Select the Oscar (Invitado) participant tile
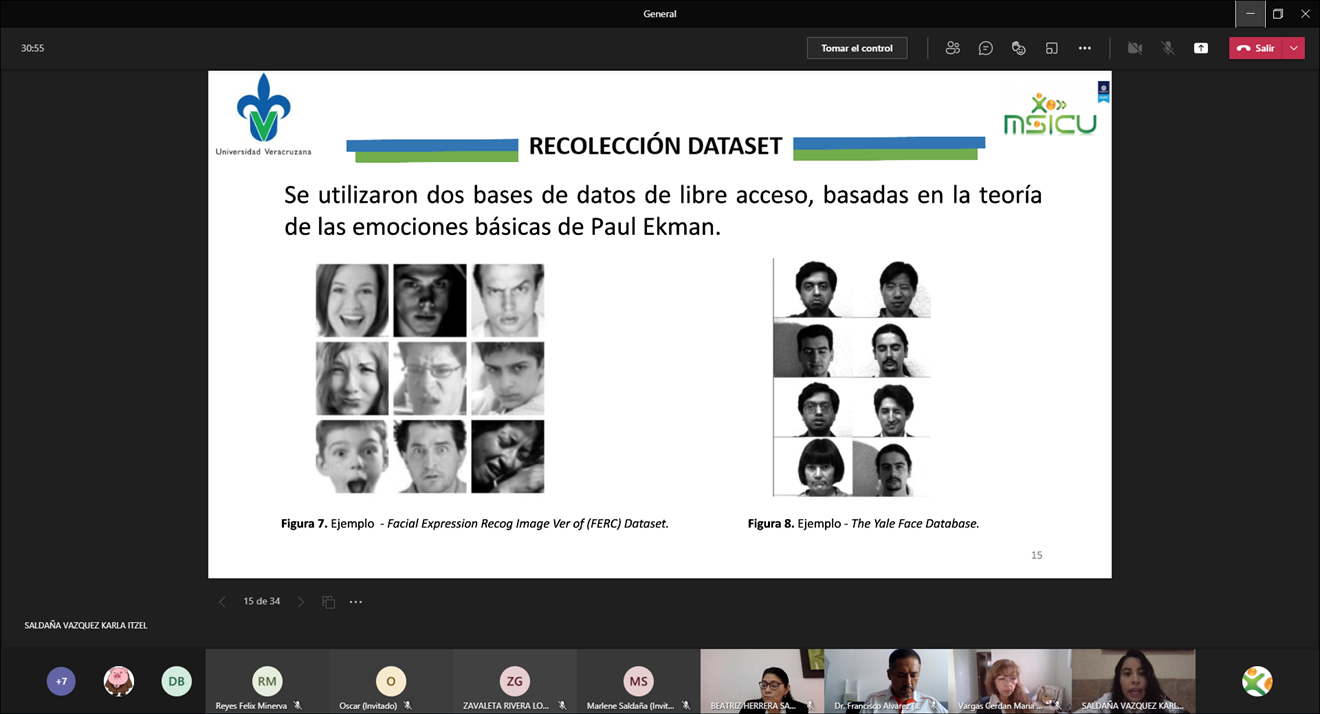 pos(390,681)
